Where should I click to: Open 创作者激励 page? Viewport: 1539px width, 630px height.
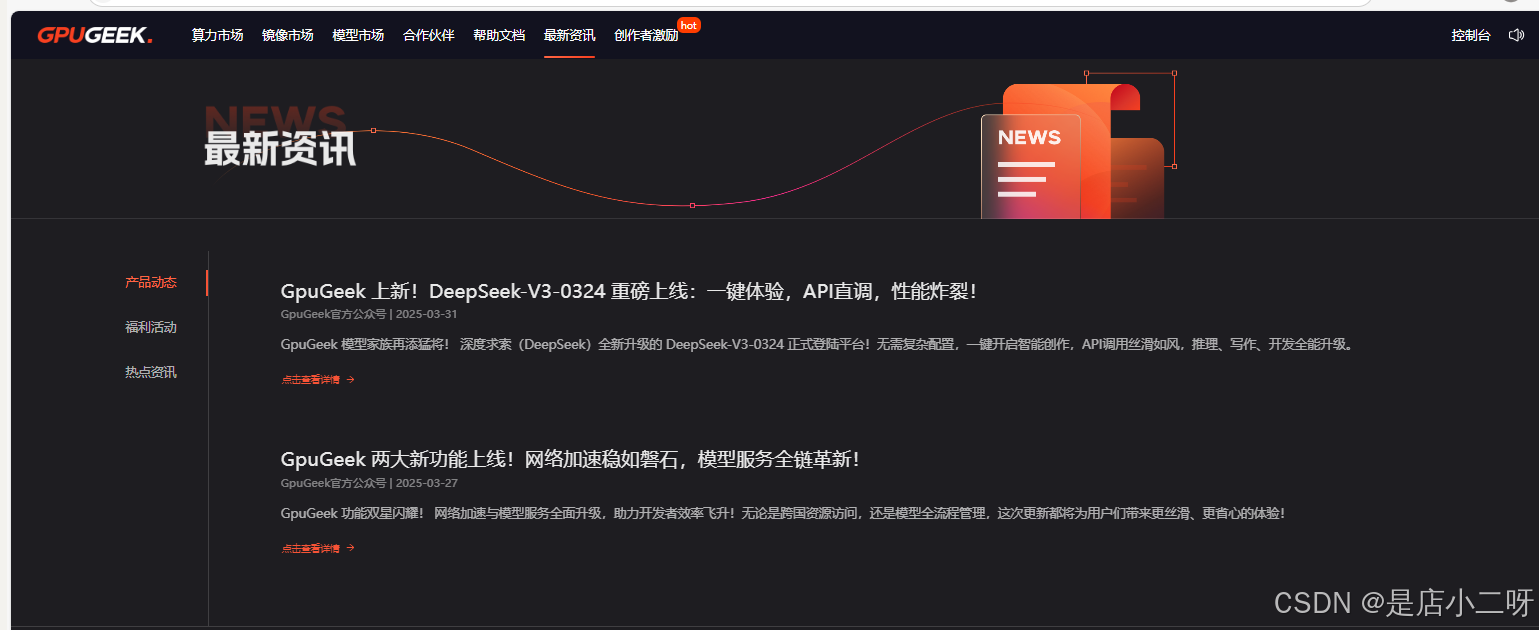[x=646, y=35]
